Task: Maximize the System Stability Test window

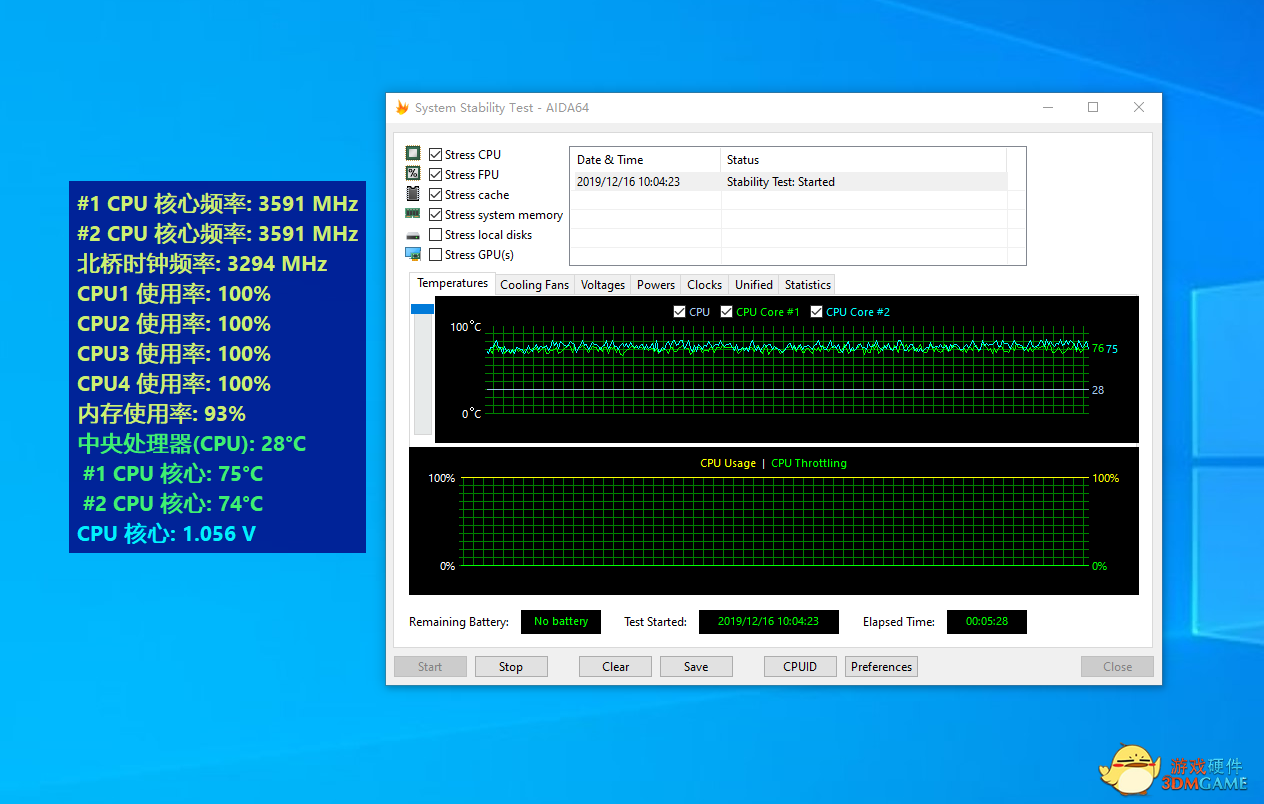Action: click(1093, 108)
